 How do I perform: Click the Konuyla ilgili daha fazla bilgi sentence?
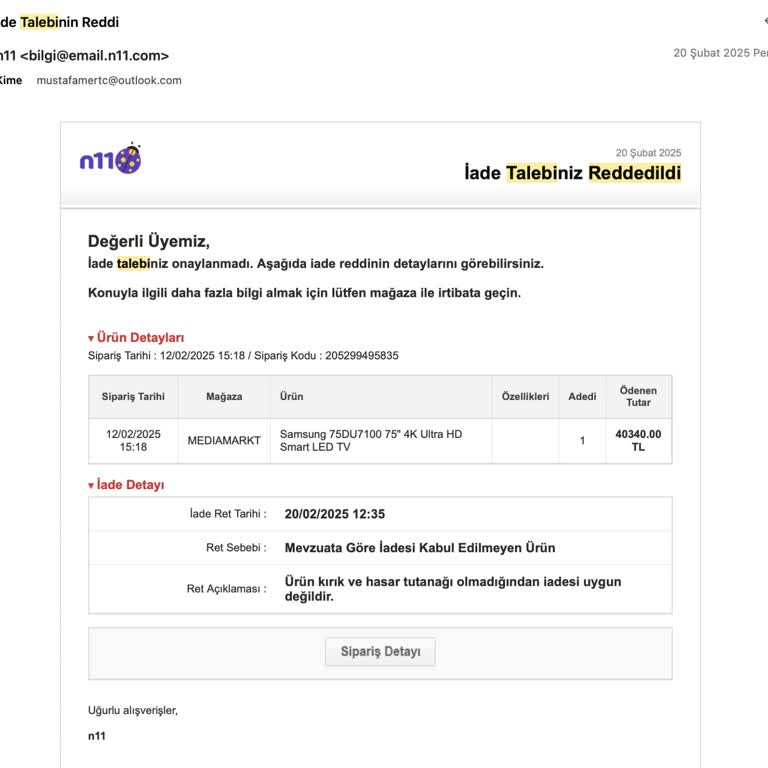(304, 293)
